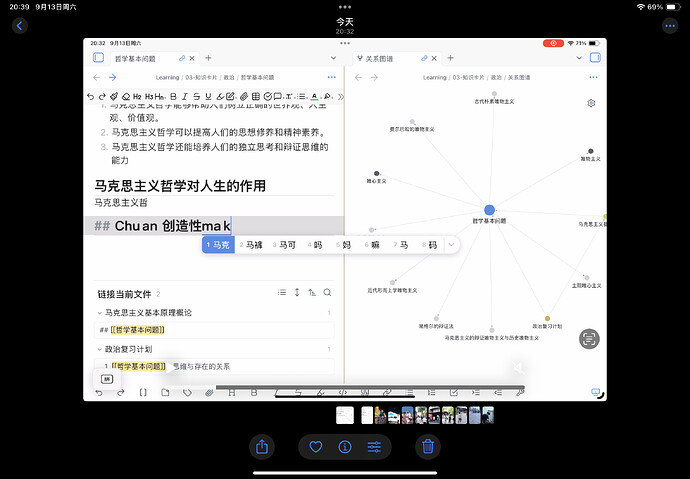This screenshot has width=690, height=479.
Task: Redo using the top editing toolbar
Action: coord(102,96)
